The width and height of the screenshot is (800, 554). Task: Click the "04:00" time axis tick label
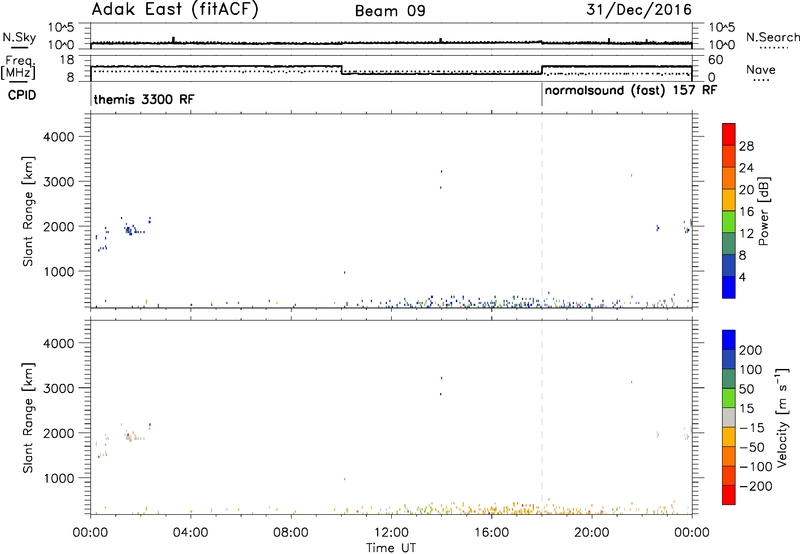coord(190,533)
